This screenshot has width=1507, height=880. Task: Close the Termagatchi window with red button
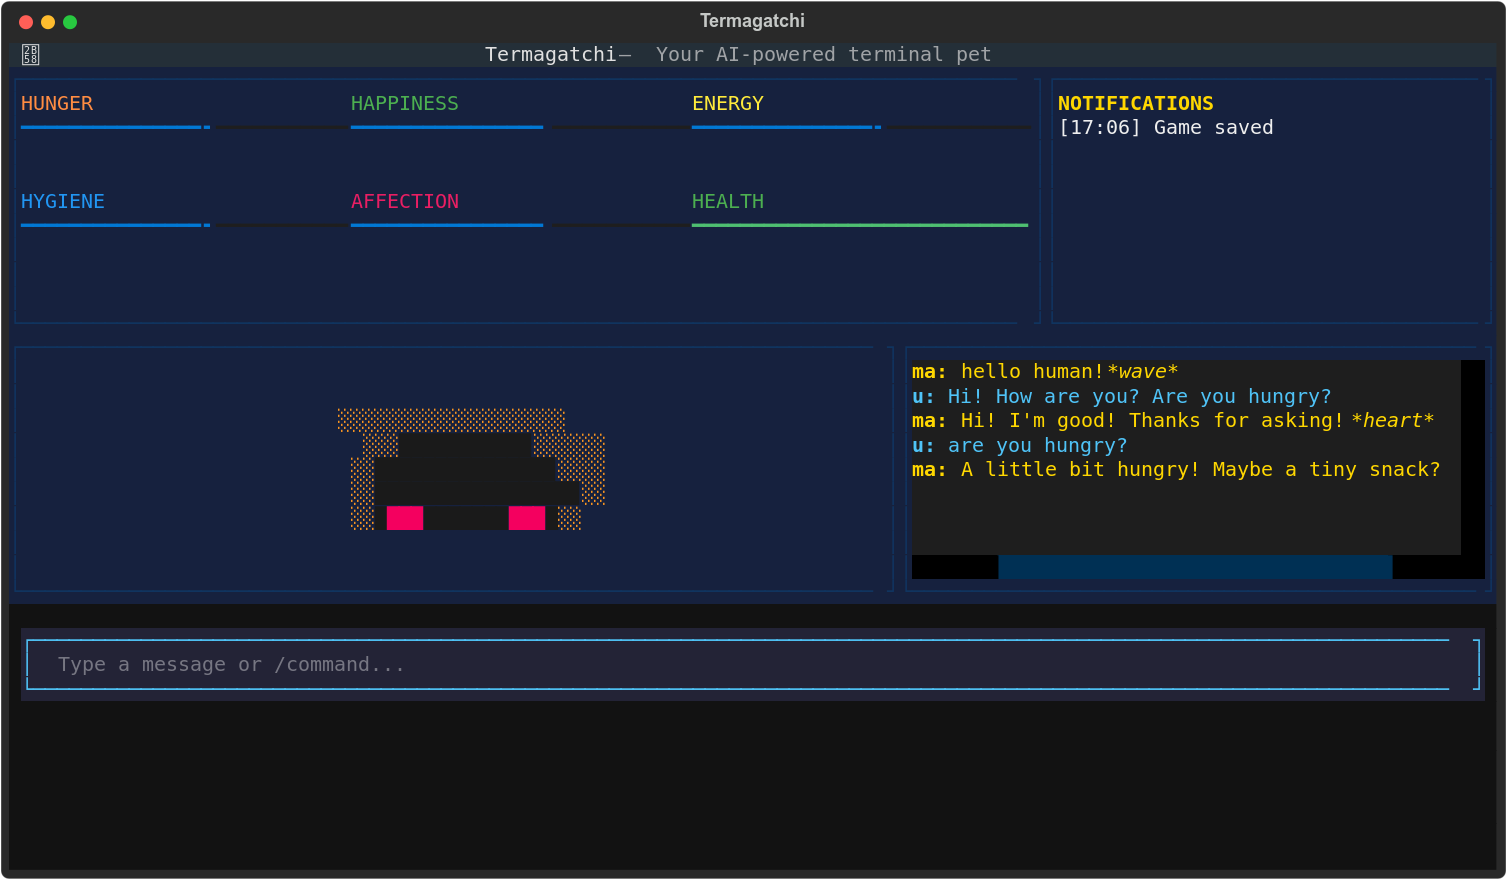click(26, 22)
